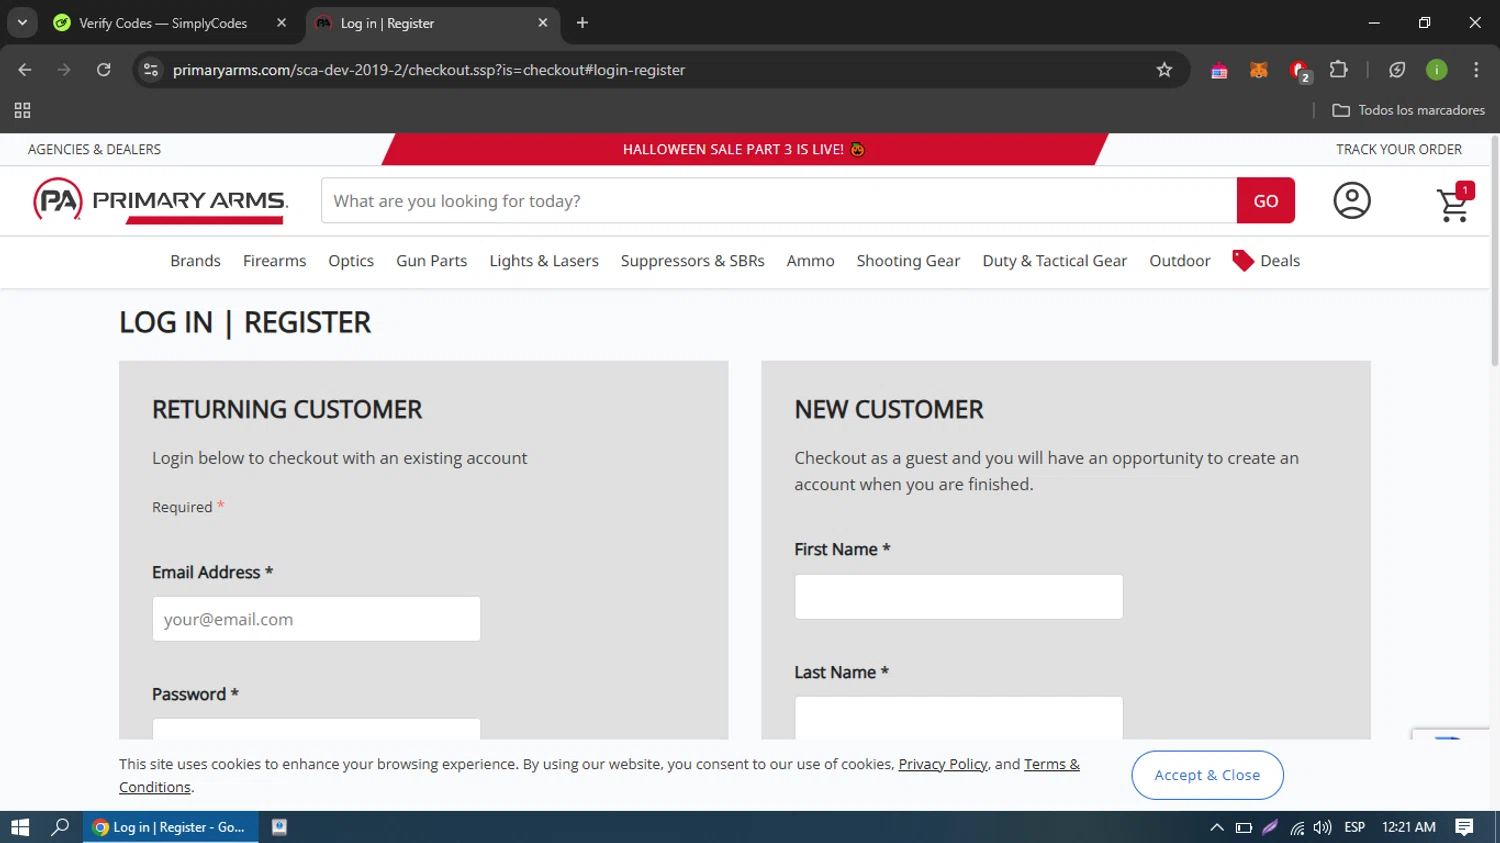Viewport: 1500px width, 843px height.
Task: Open the Shooting Gear menu
Action: pos(908,261)
